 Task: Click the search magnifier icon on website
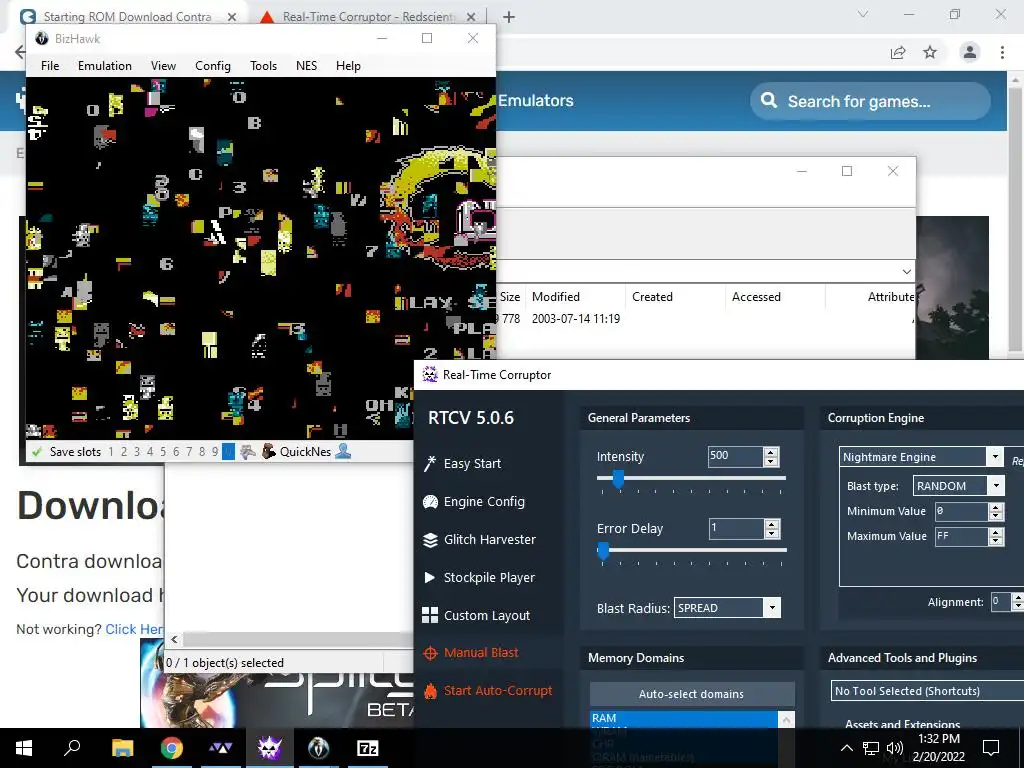[769, 101]
